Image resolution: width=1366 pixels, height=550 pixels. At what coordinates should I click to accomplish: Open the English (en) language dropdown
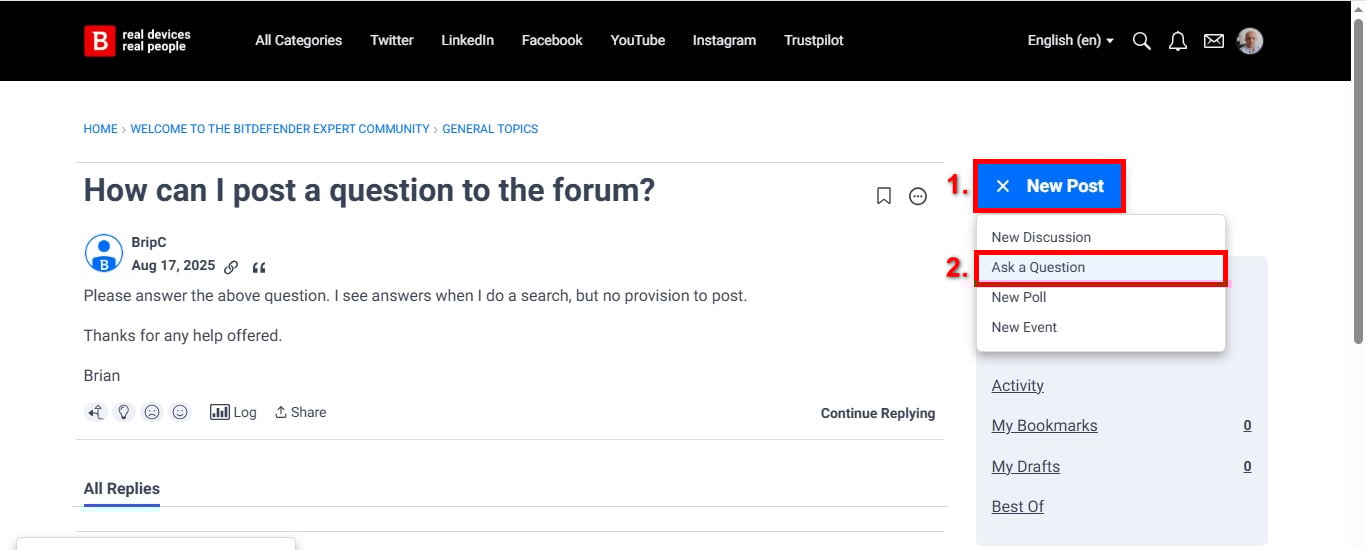(1070, 41)
